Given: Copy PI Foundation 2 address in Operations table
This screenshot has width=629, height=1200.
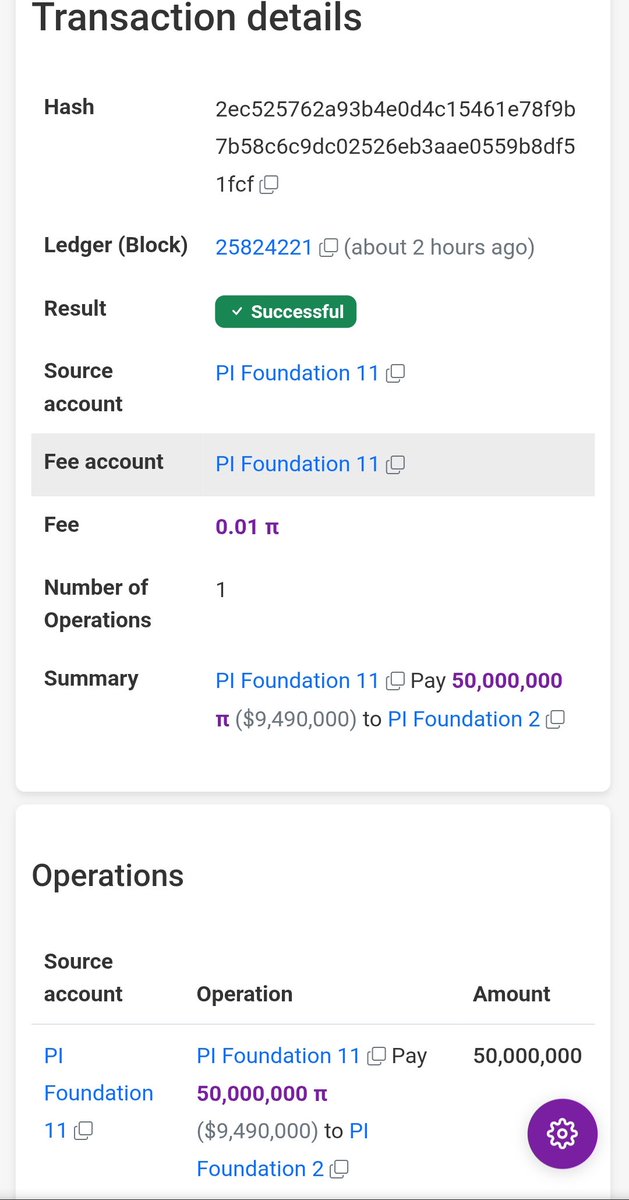Looking at the screenshot, I should click(340, 1169).
